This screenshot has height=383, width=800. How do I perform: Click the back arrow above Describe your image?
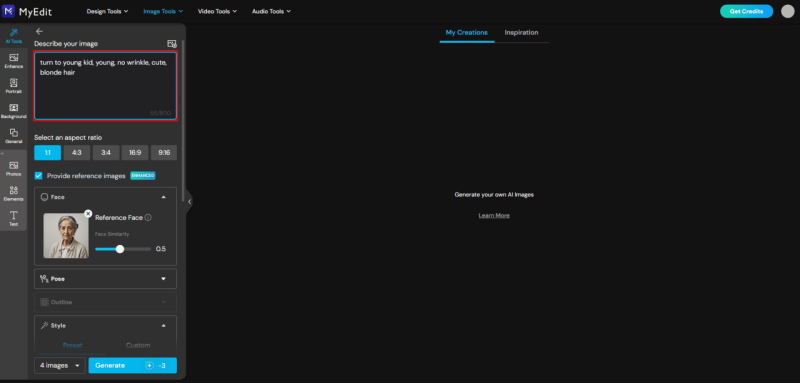coord(39,31)
